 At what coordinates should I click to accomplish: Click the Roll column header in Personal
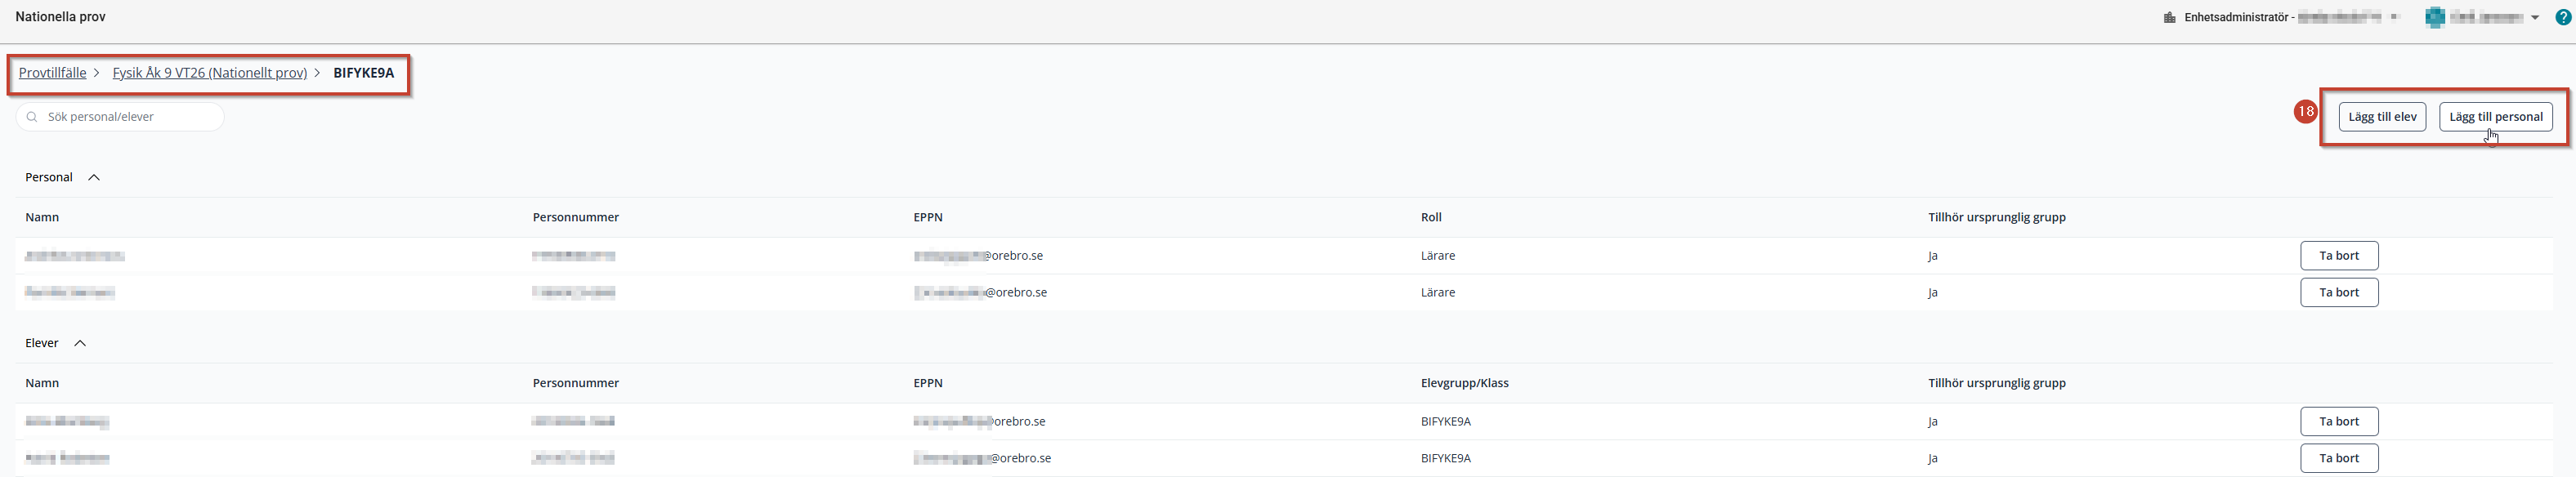(1431, 218)
